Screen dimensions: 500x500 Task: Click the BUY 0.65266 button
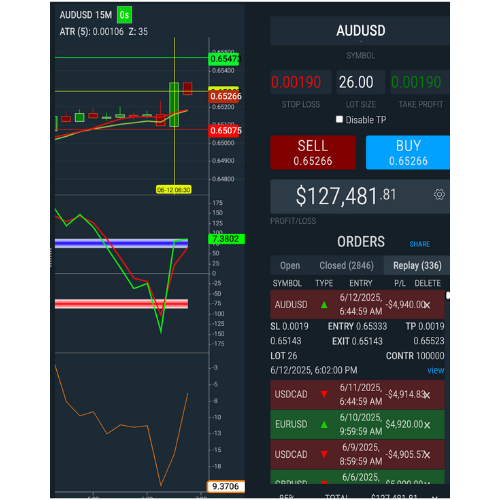(408, 152)
